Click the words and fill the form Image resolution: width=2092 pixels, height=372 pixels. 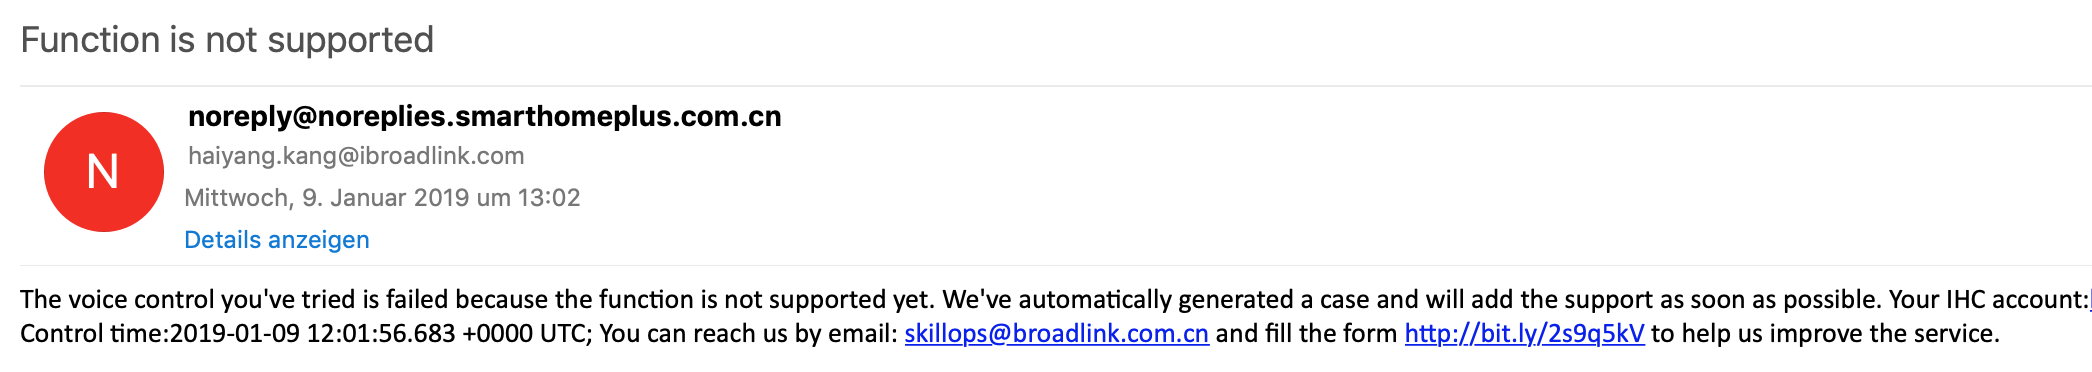[x=1306, y=334]
